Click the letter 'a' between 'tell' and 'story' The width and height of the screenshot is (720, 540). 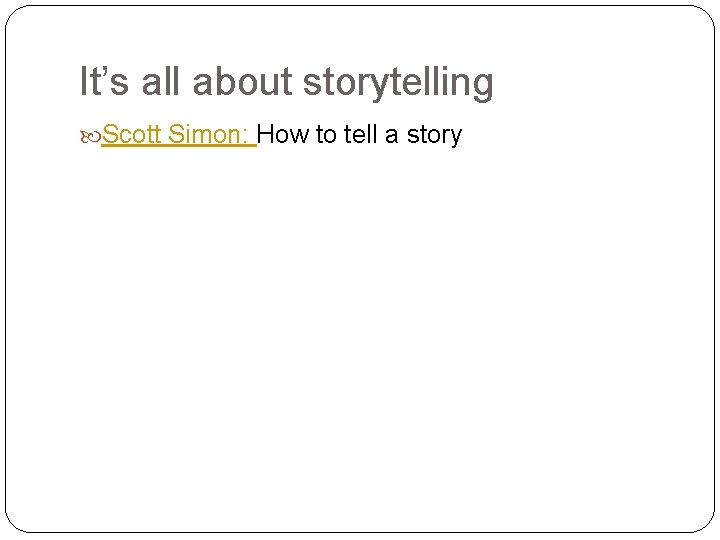[x=391, y=136]
